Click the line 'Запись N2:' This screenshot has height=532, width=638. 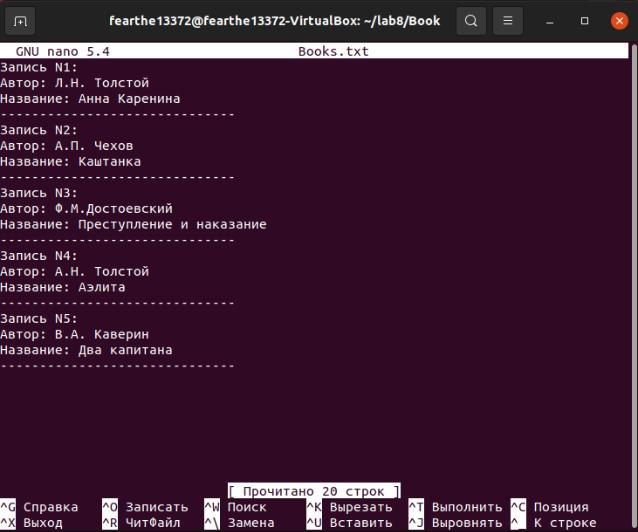[39, 130]
